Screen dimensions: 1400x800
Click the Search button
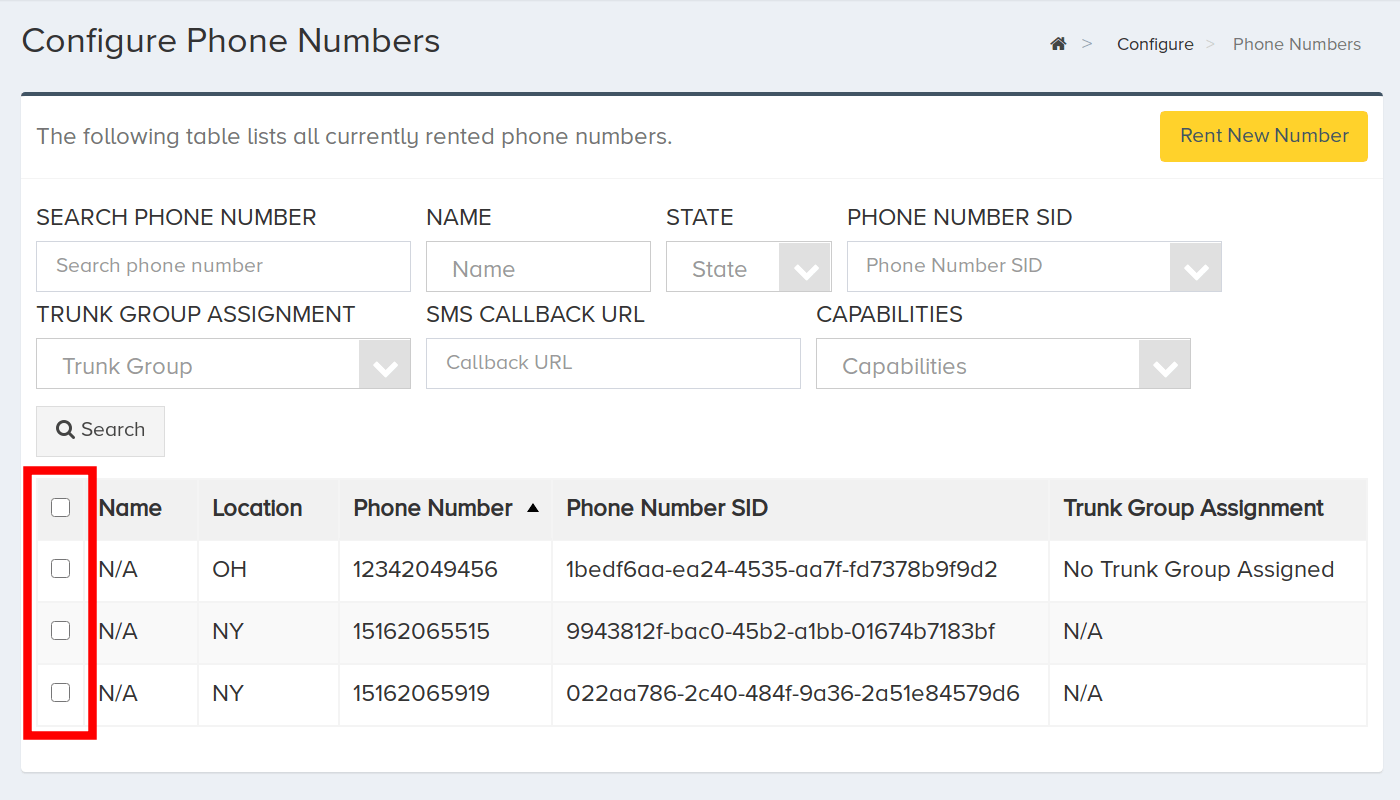100,431
